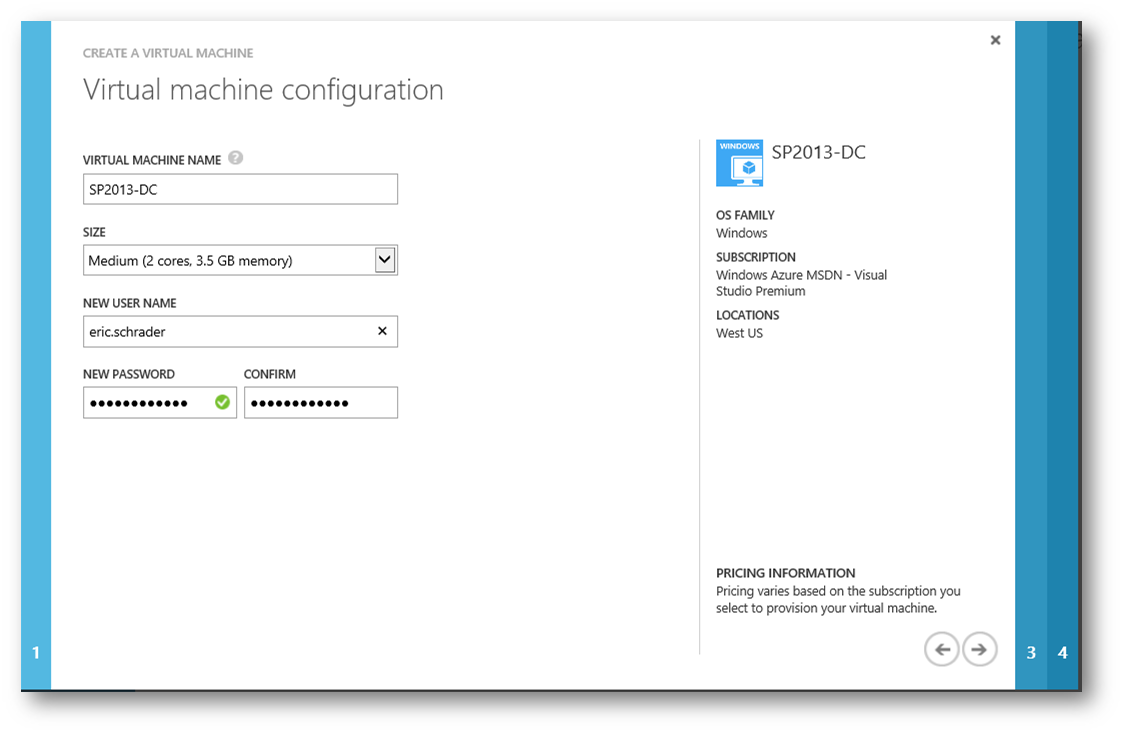Viewport: 1124px width, 734px height.
Task: Click the 'CONFIRM' label
Action: click(x=270, y=373)
